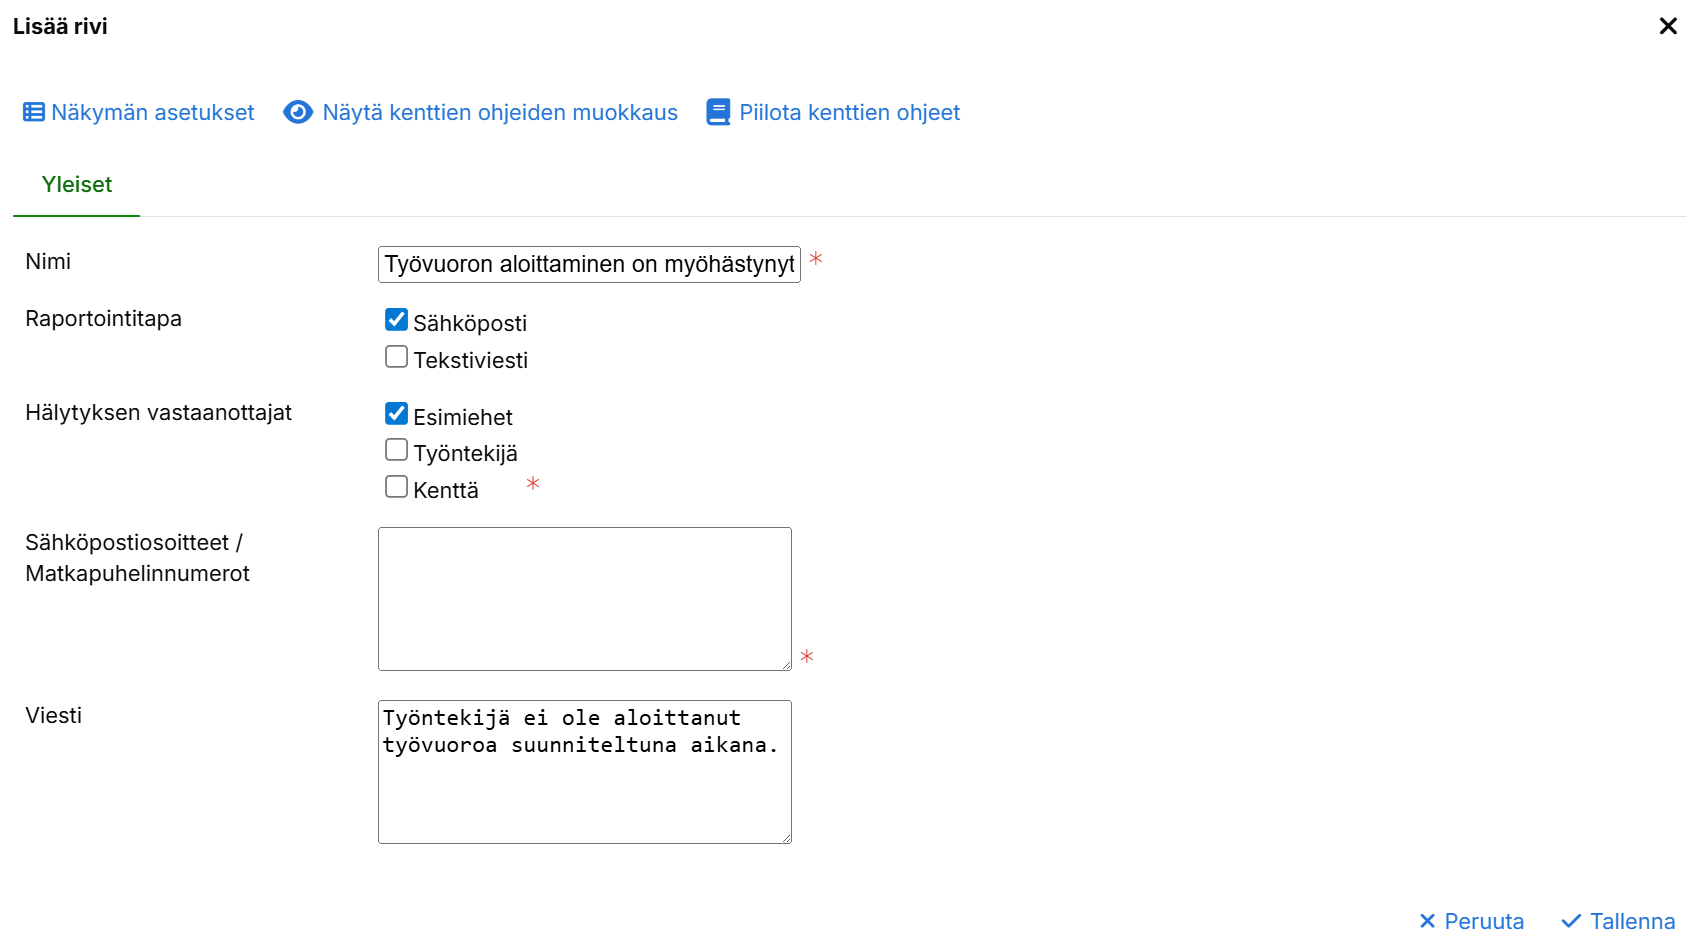Enable the Tekstiviesti checkbox
The image size is (1693, 947).
(x=396, y=357)
